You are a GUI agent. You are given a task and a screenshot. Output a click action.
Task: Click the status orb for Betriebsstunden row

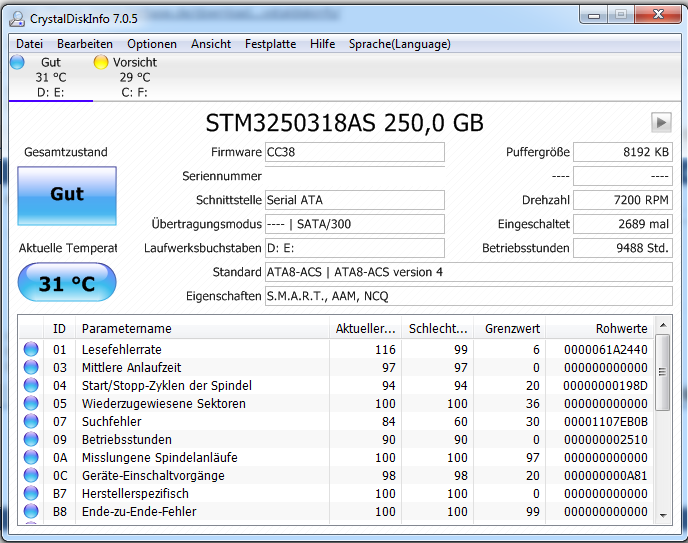click(31, 439)
